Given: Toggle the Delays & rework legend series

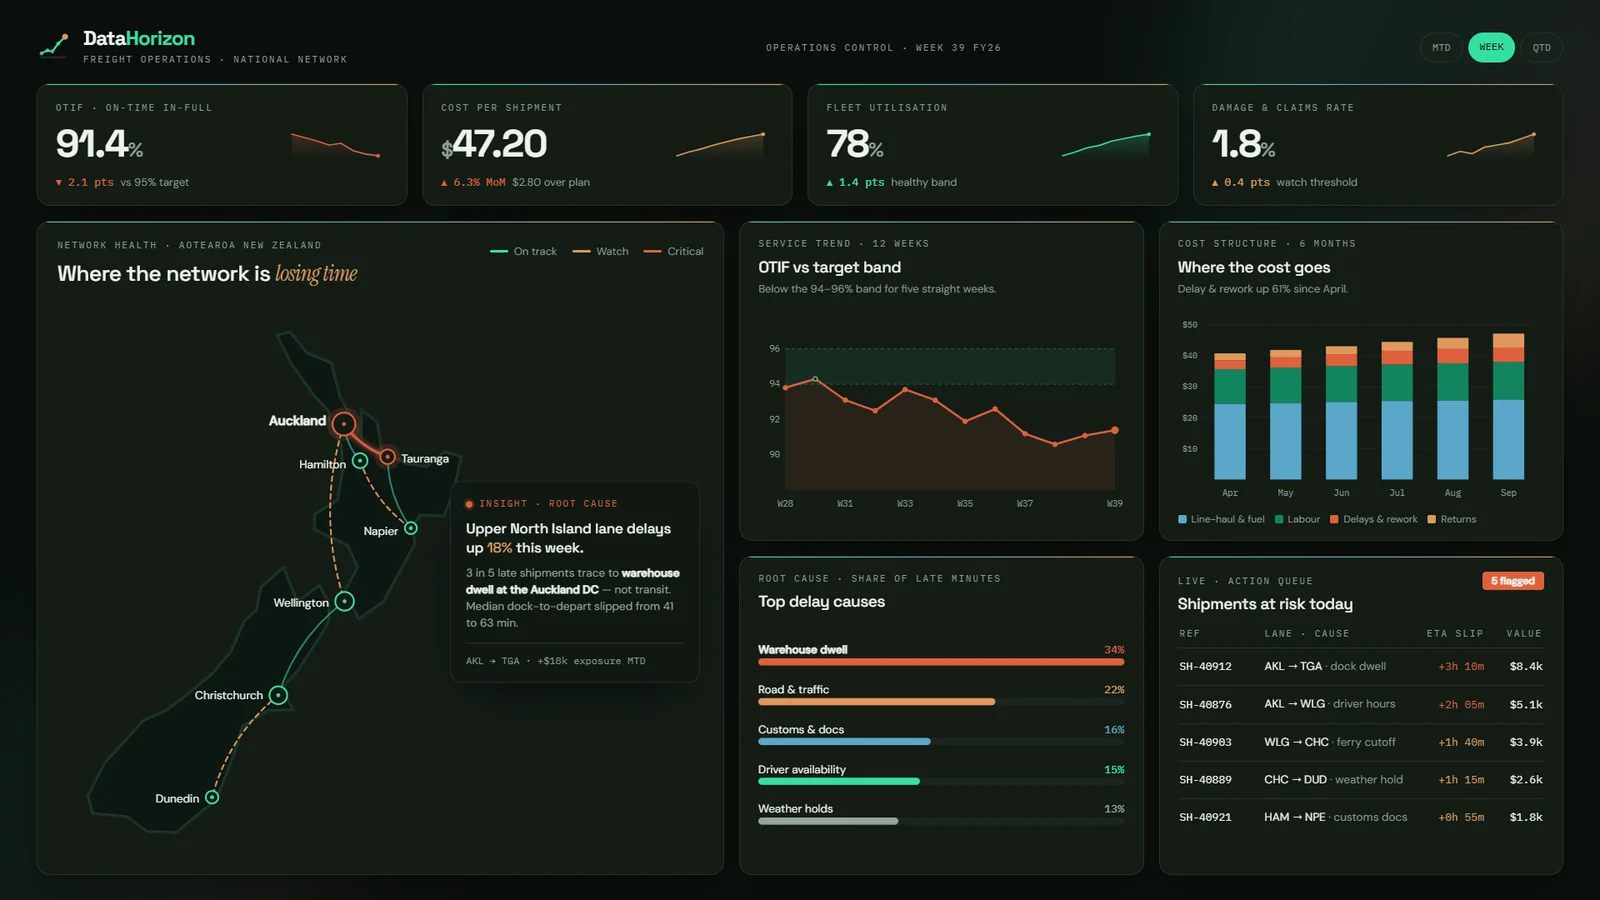Looking at the screenshot, I should pos(1373,519).
